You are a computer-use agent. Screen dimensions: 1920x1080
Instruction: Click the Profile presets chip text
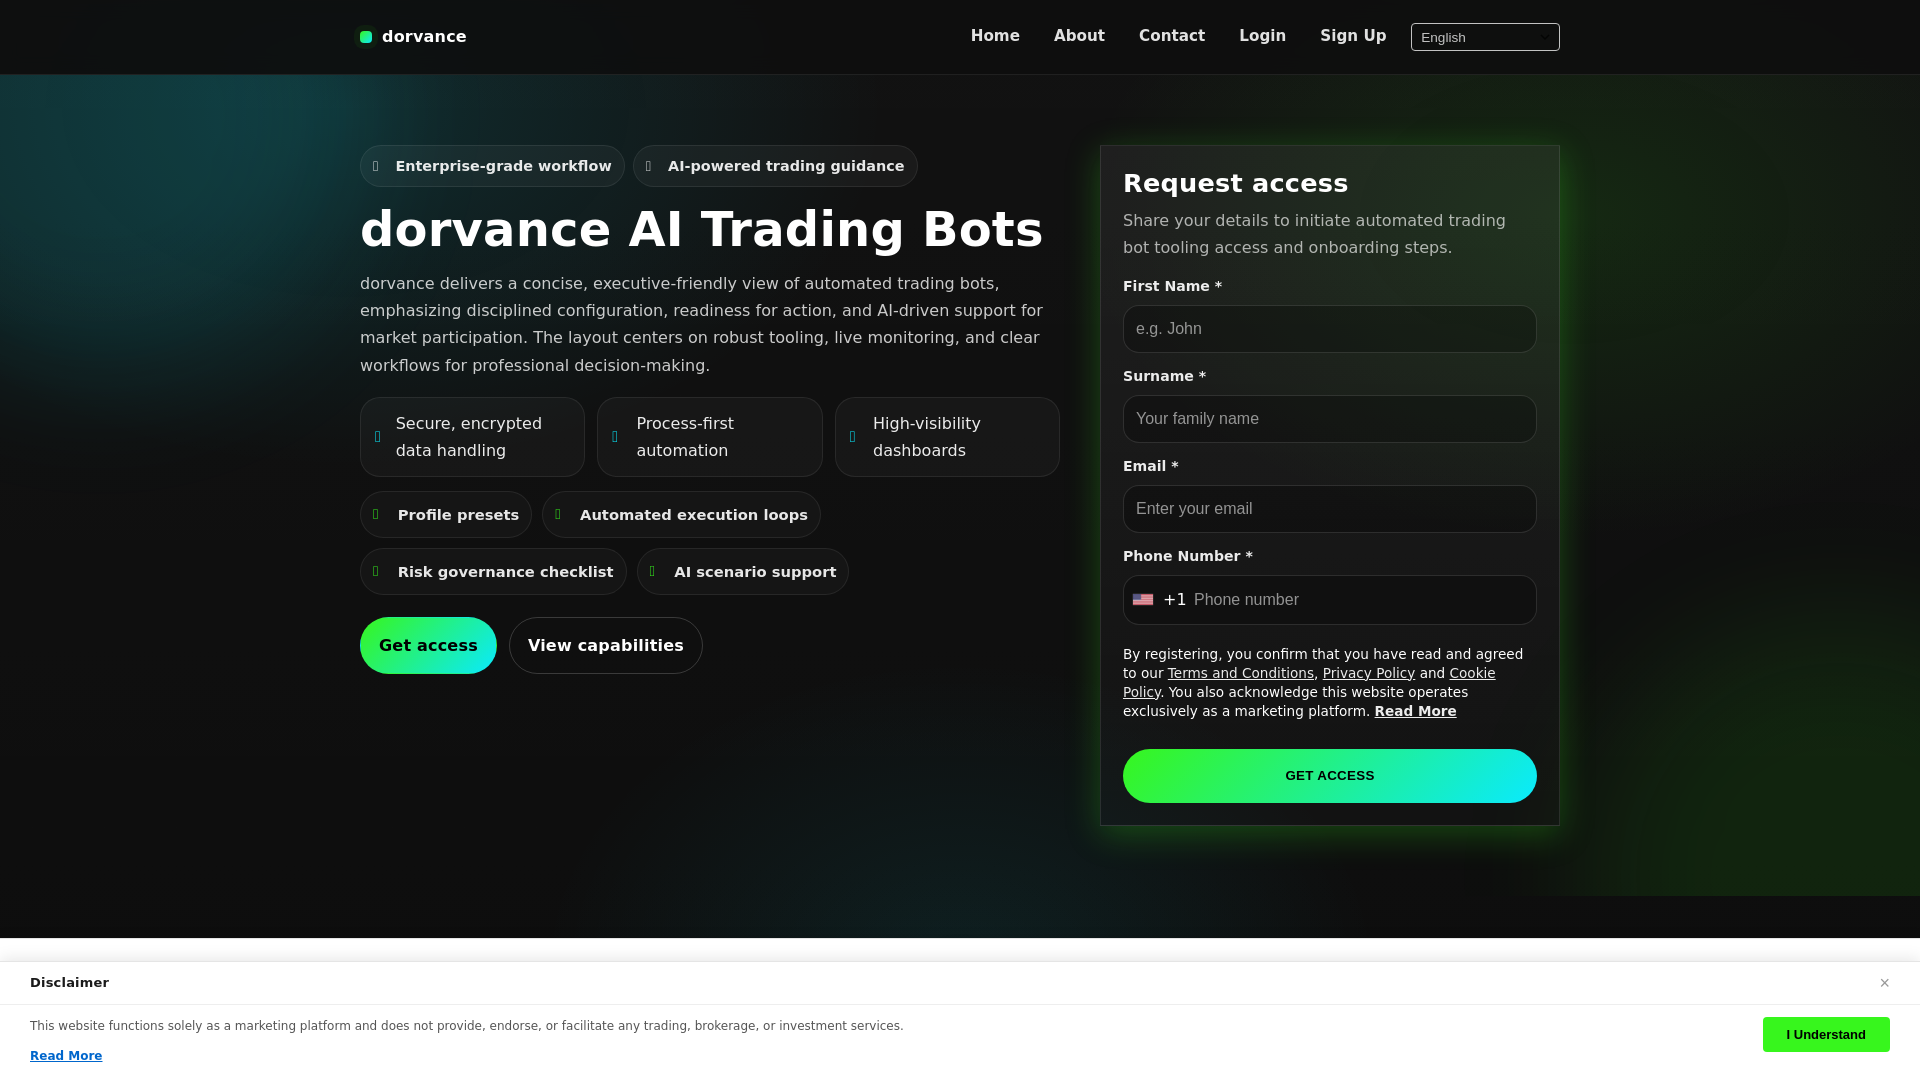pyautogui.click(x=458, y=515)
